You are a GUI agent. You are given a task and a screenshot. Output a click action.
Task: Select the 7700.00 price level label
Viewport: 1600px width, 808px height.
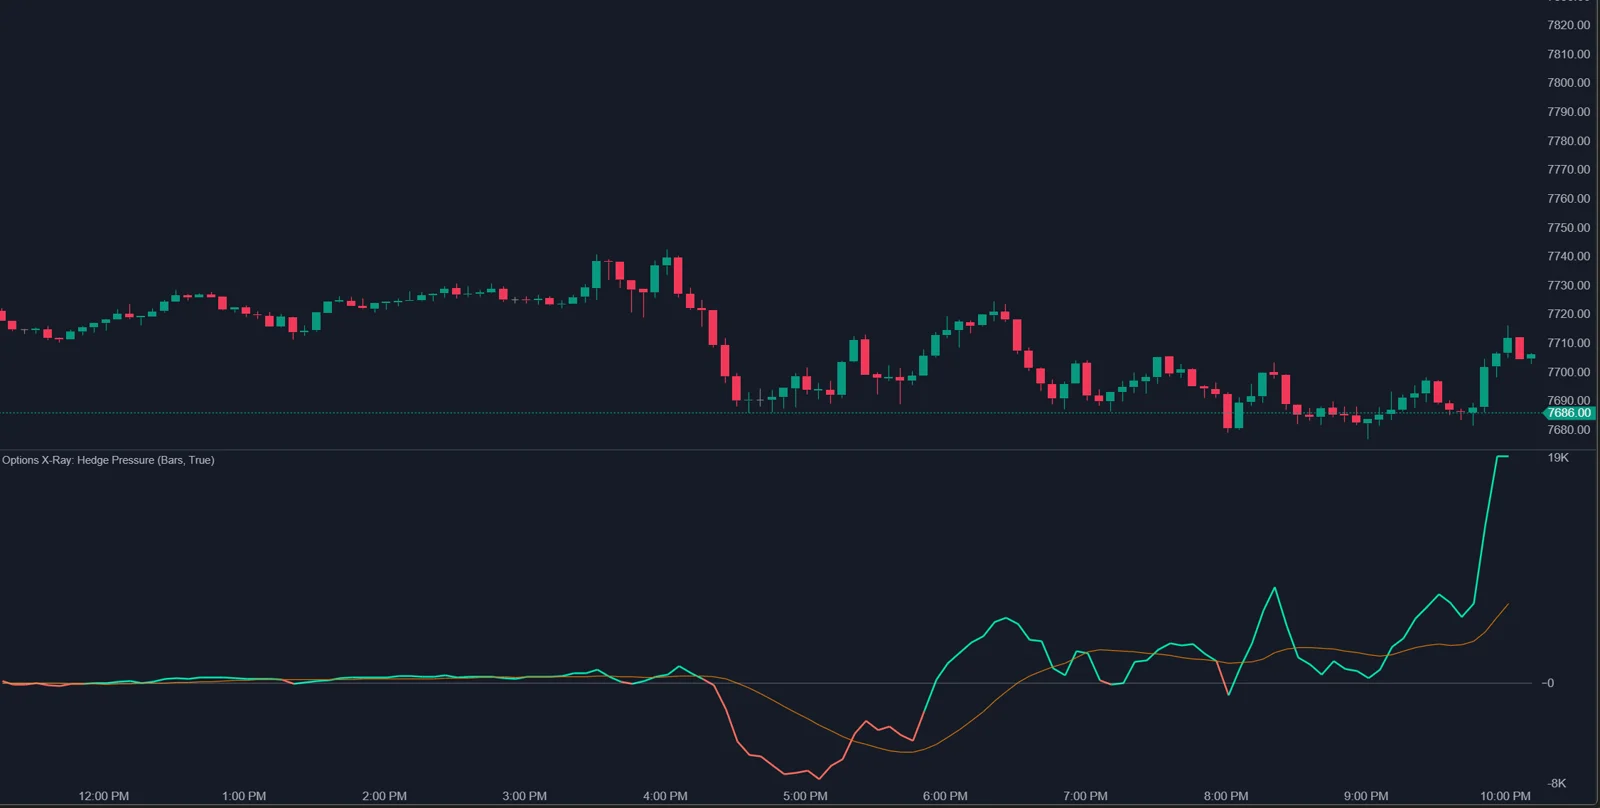(1568, 372)
